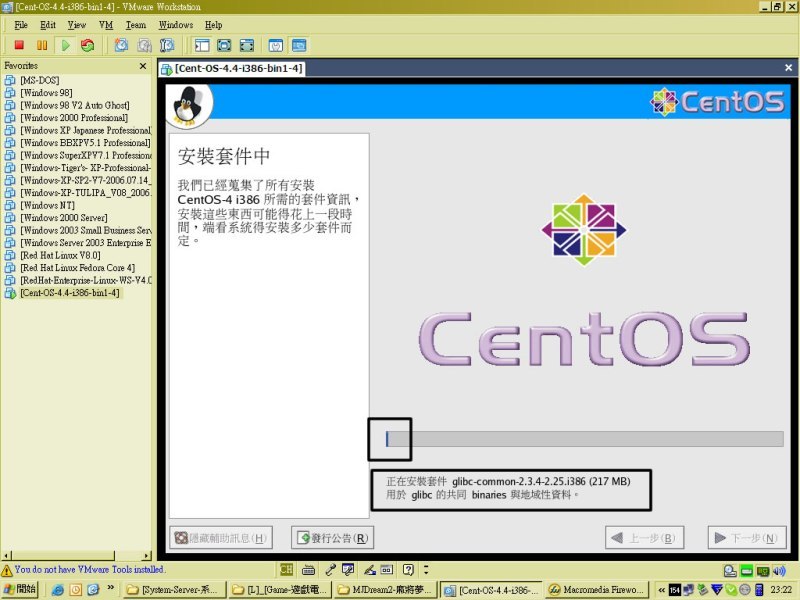Click the 隱藏輔助訊息(H) button

[221, 538]
